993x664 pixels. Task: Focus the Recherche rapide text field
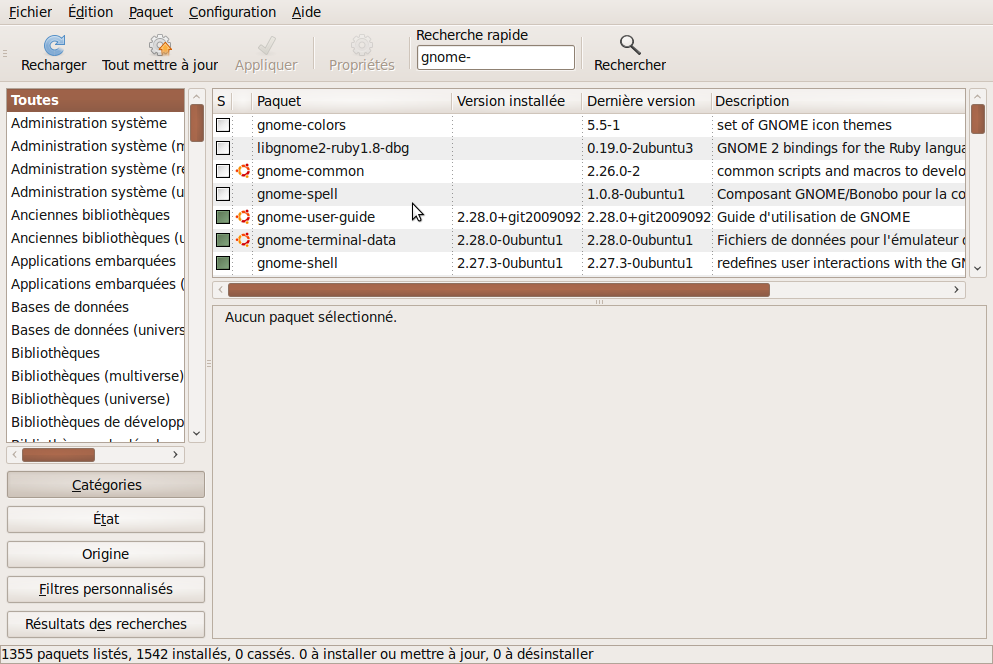click(495, 58)
